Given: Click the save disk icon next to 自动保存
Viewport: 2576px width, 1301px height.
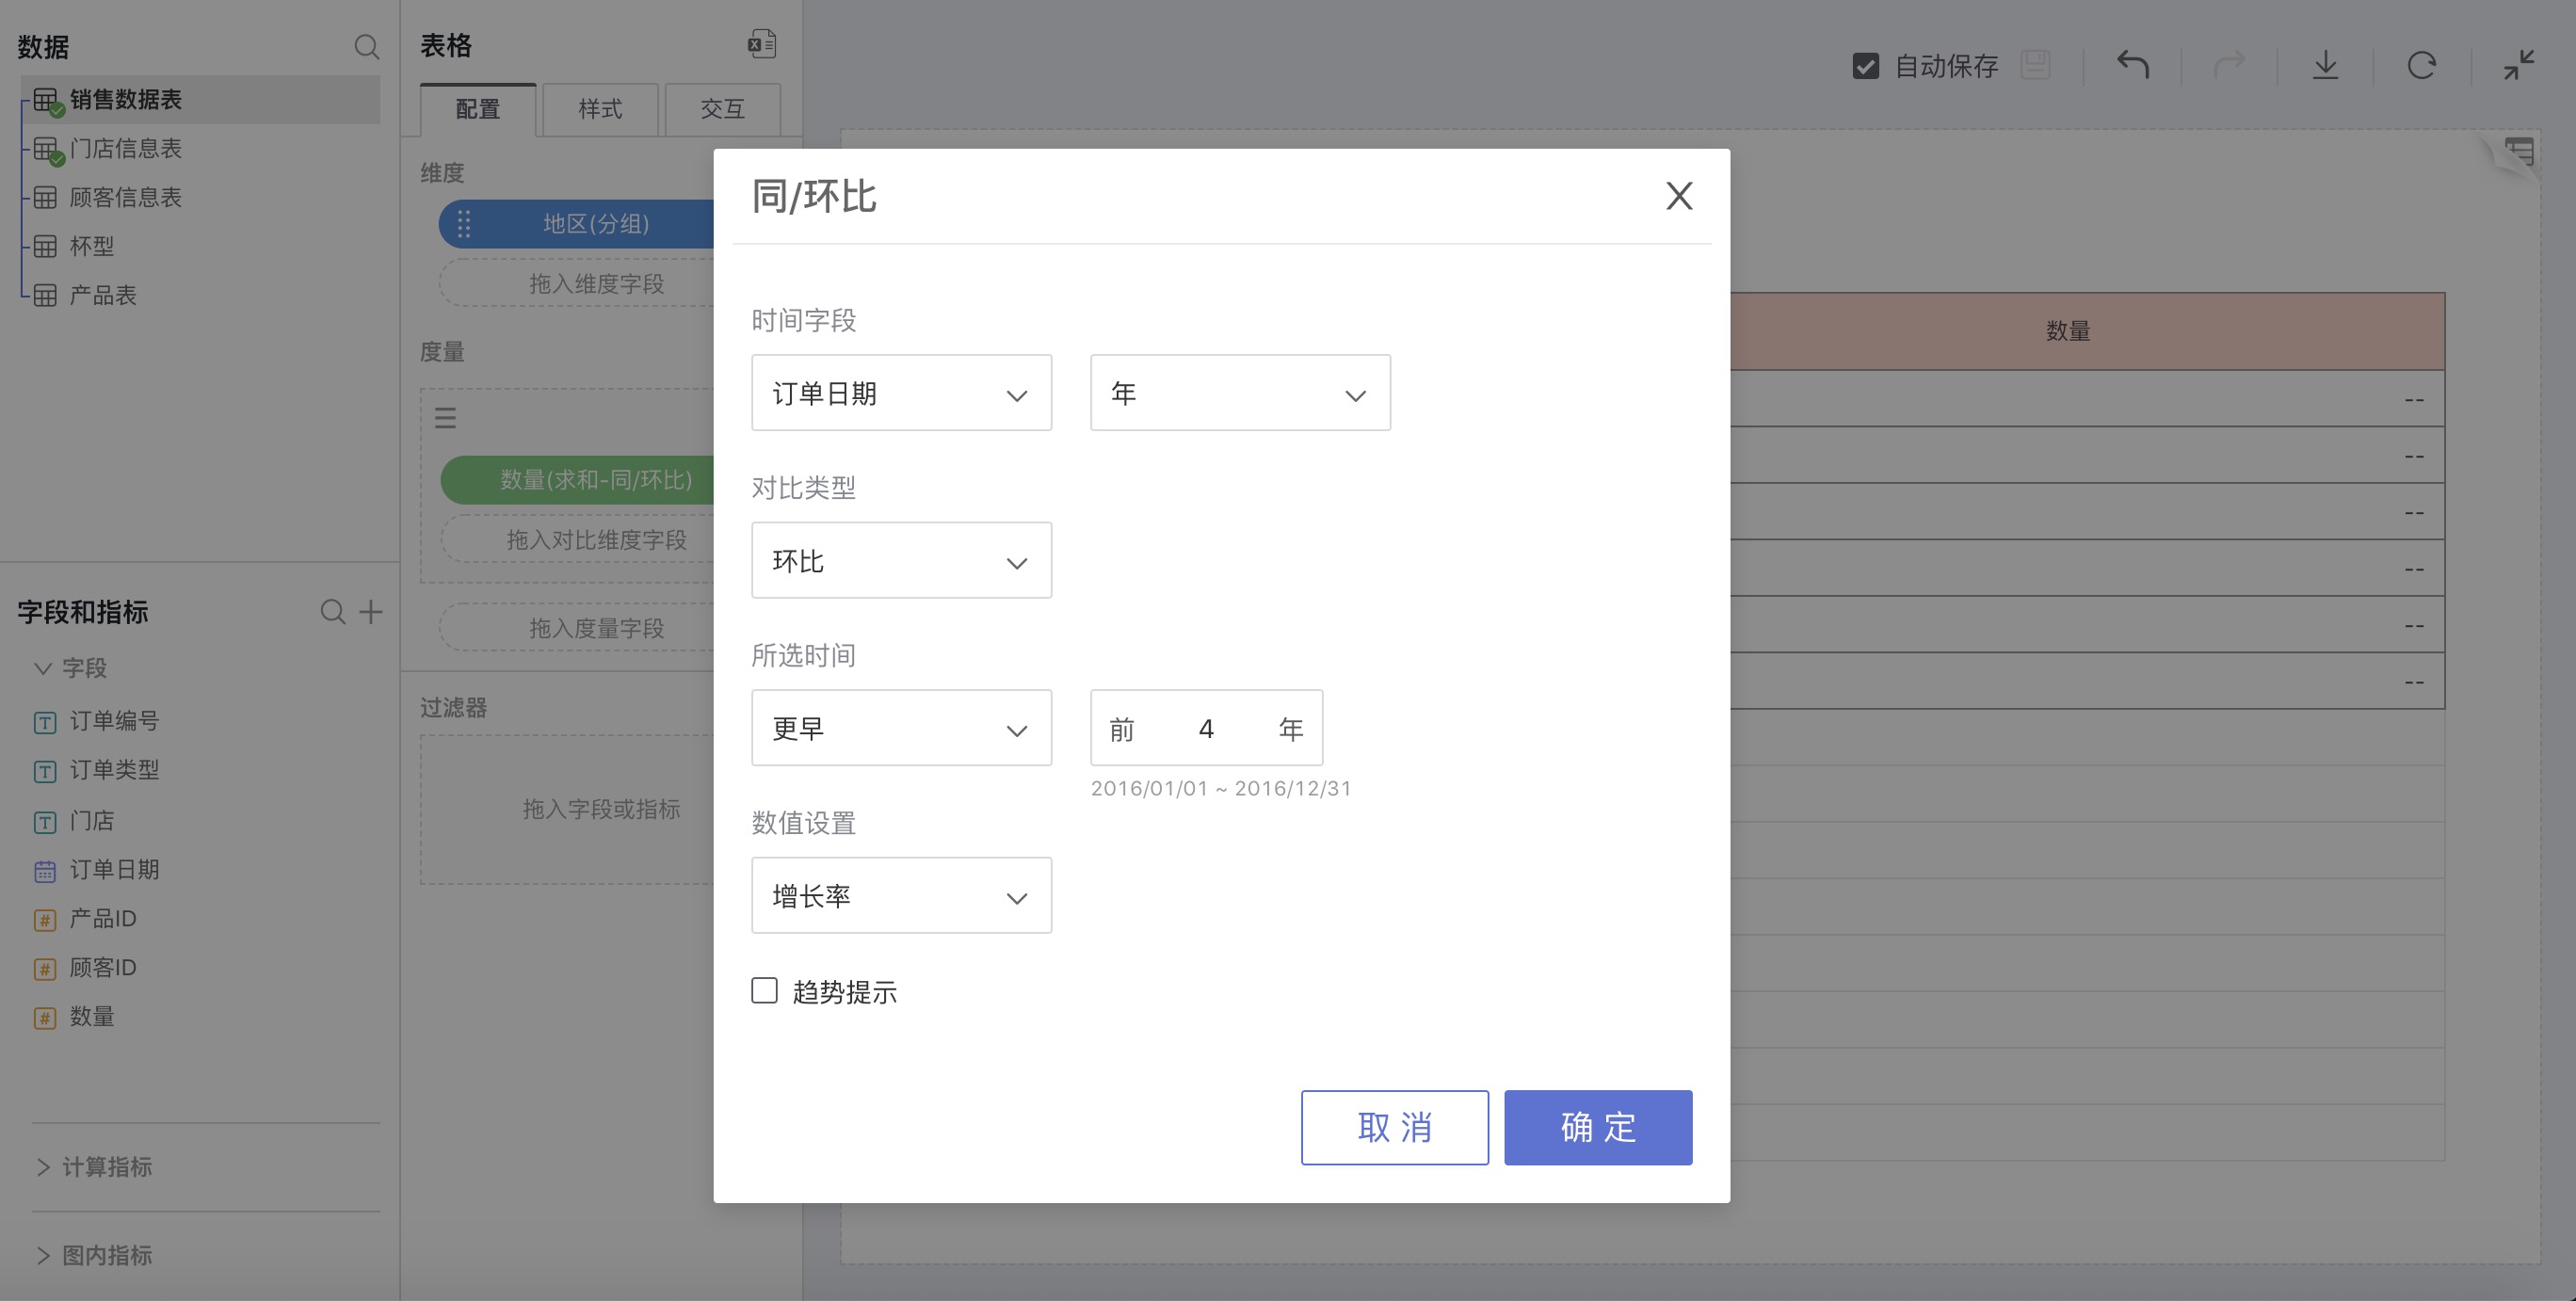Looking at the screenshot, I should point(2035,66).
